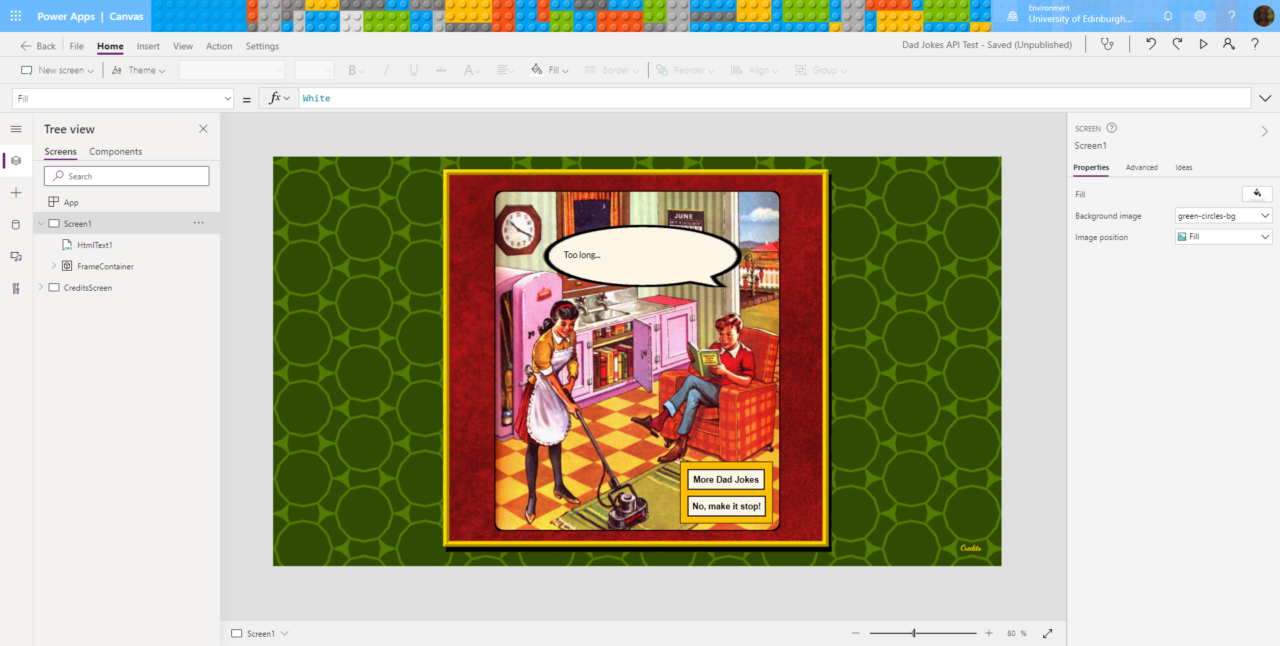
Task: Click the Fill color swatch in Properties
Action: (1256, 194)
